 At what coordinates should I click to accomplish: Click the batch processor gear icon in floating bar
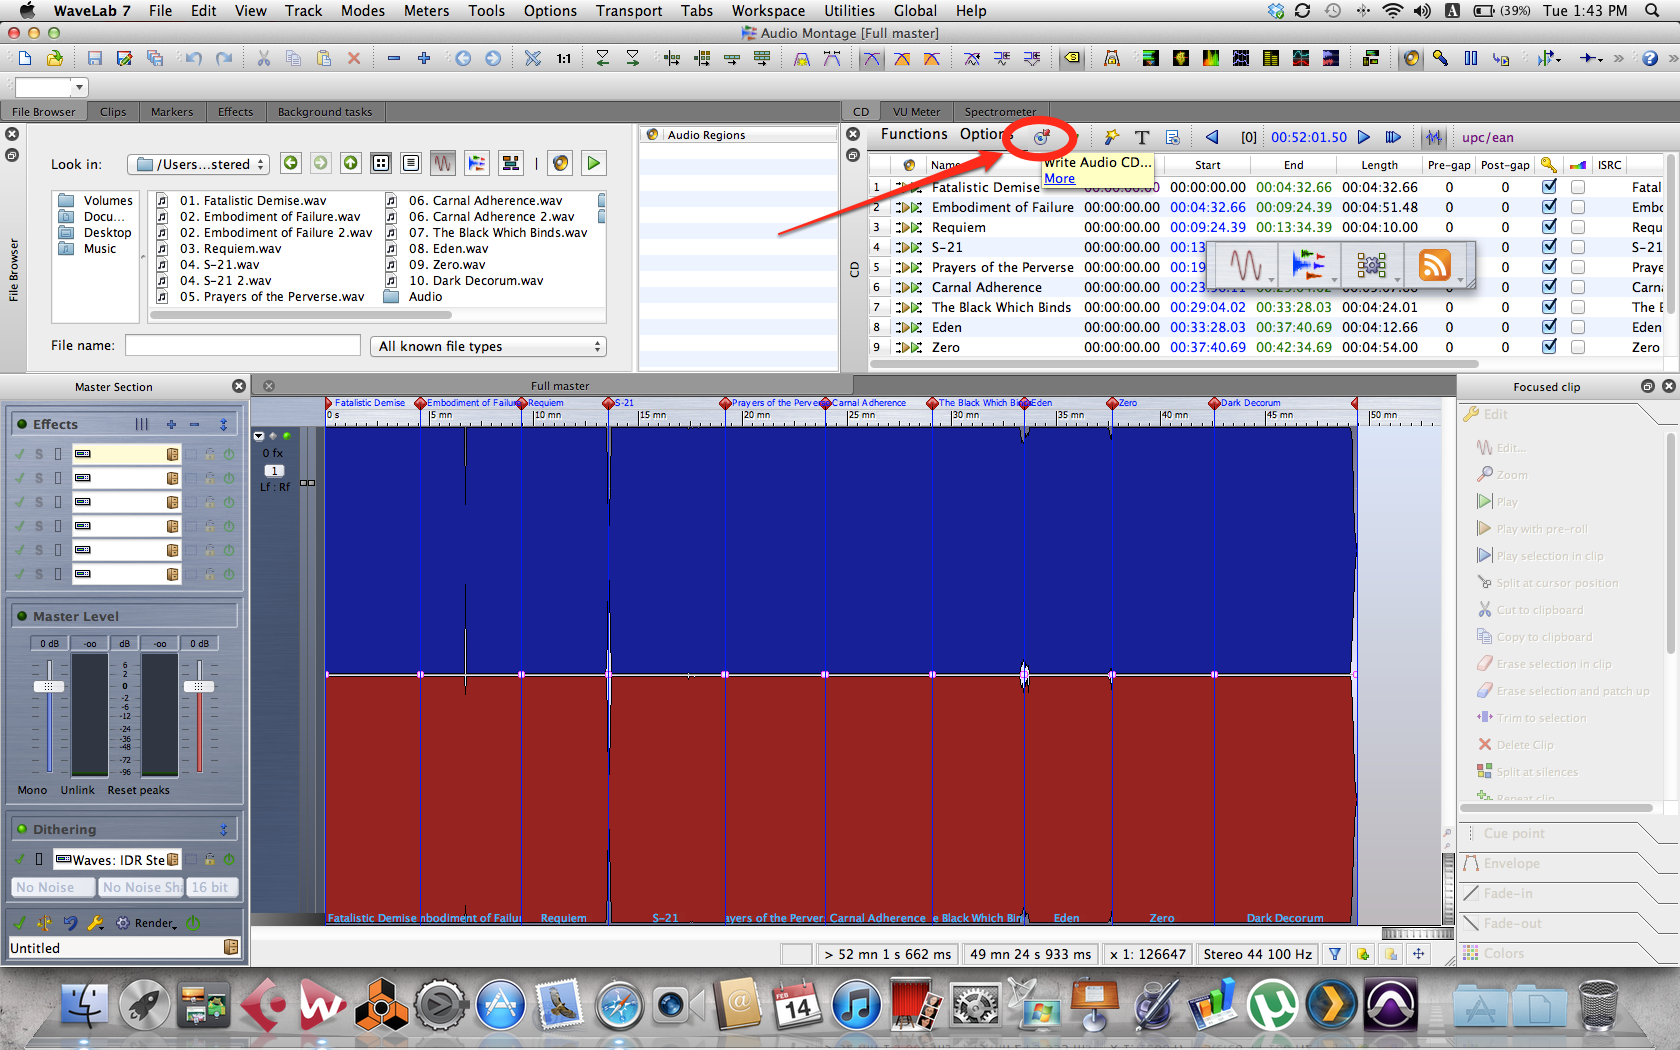click(1371, 266)
